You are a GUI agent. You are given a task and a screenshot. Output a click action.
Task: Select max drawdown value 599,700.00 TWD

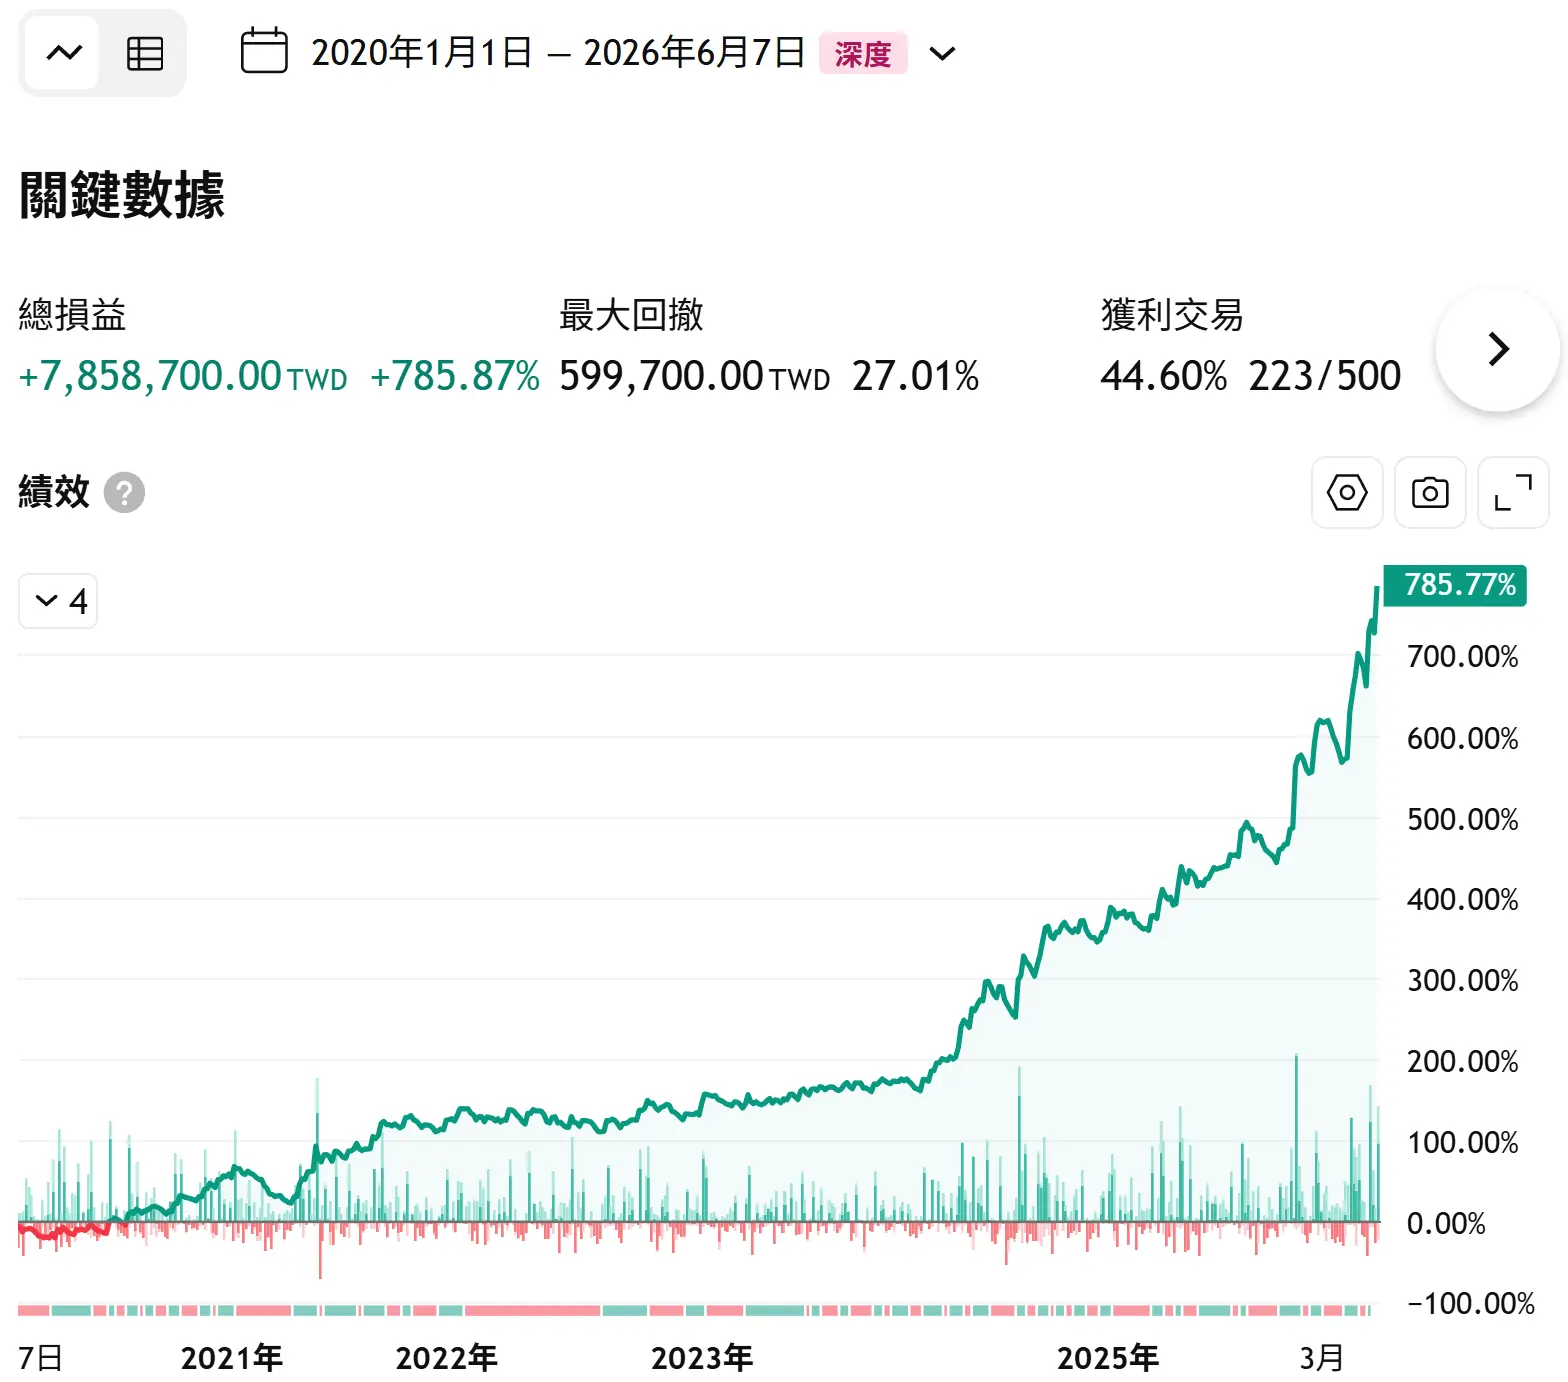point(695,376)
